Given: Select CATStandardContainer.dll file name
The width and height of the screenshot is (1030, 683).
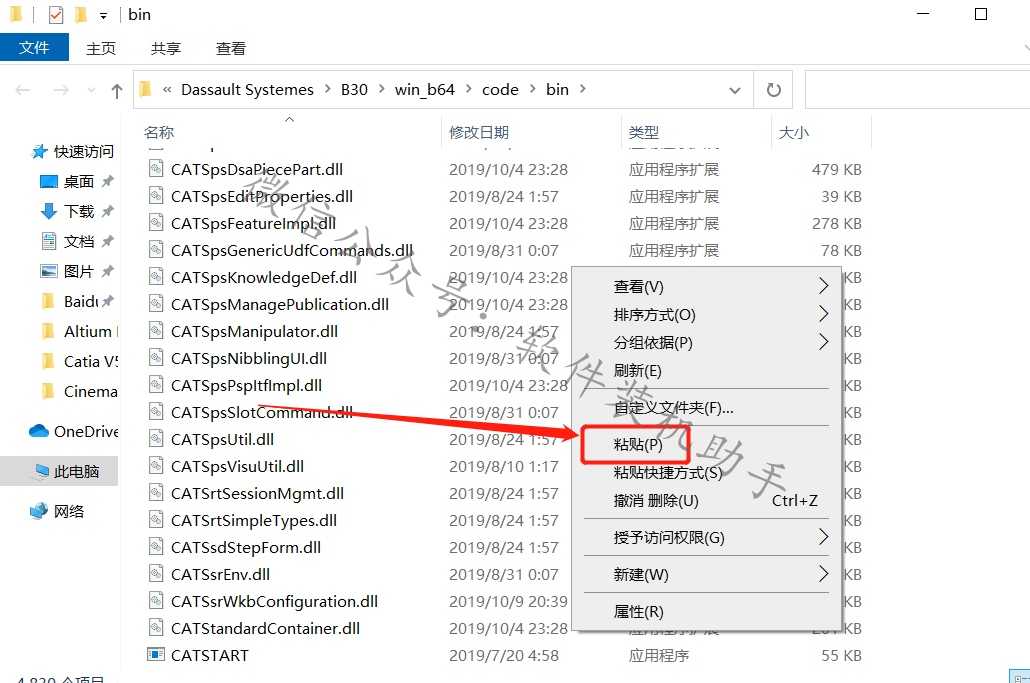Looking at the screenshot, I should pos(265,628).
